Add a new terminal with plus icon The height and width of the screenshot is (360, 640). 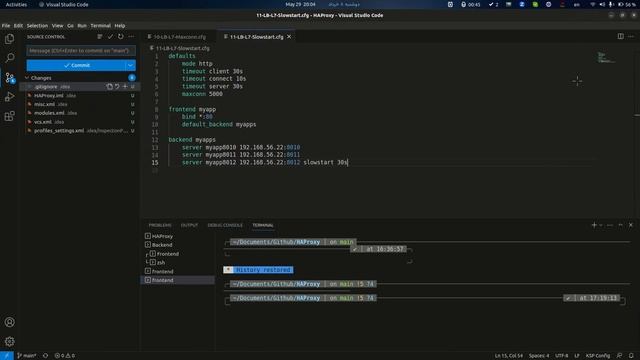pyautogui.click(x=594, y=225)
